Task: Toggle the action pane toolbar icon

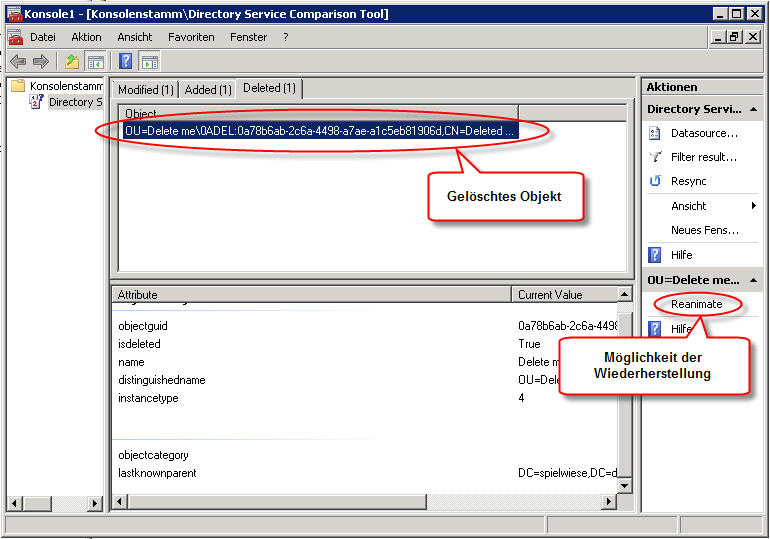Action: 150,62
